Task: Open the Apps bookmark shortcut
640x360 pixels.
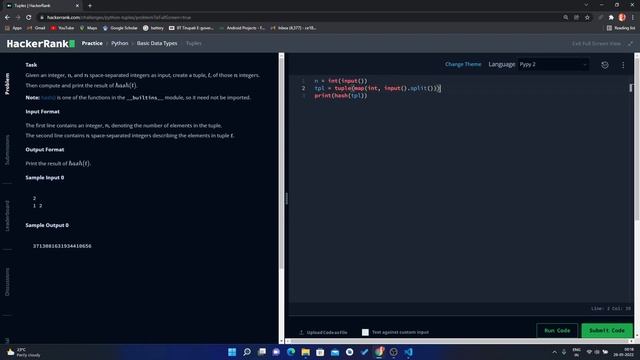Action: click(x=13, y=28)
